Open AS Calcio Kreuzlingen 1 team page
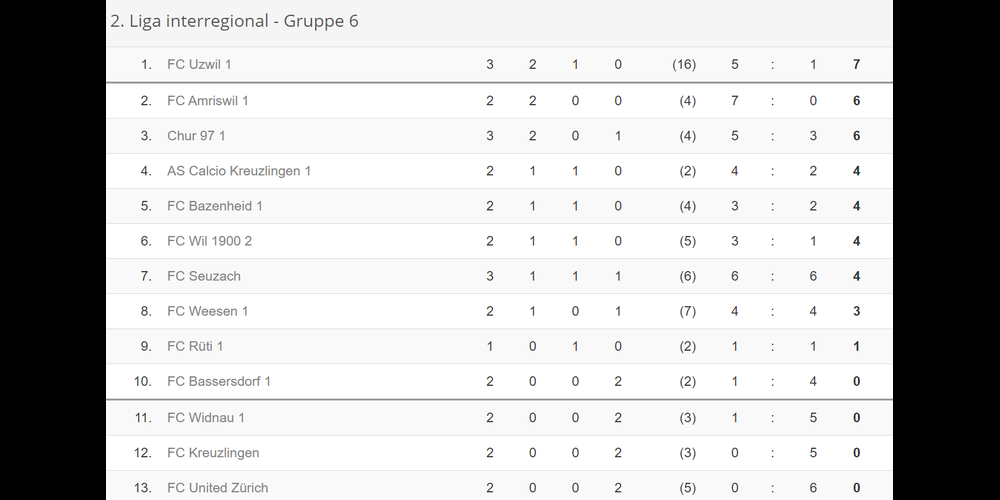 point(239,171)
